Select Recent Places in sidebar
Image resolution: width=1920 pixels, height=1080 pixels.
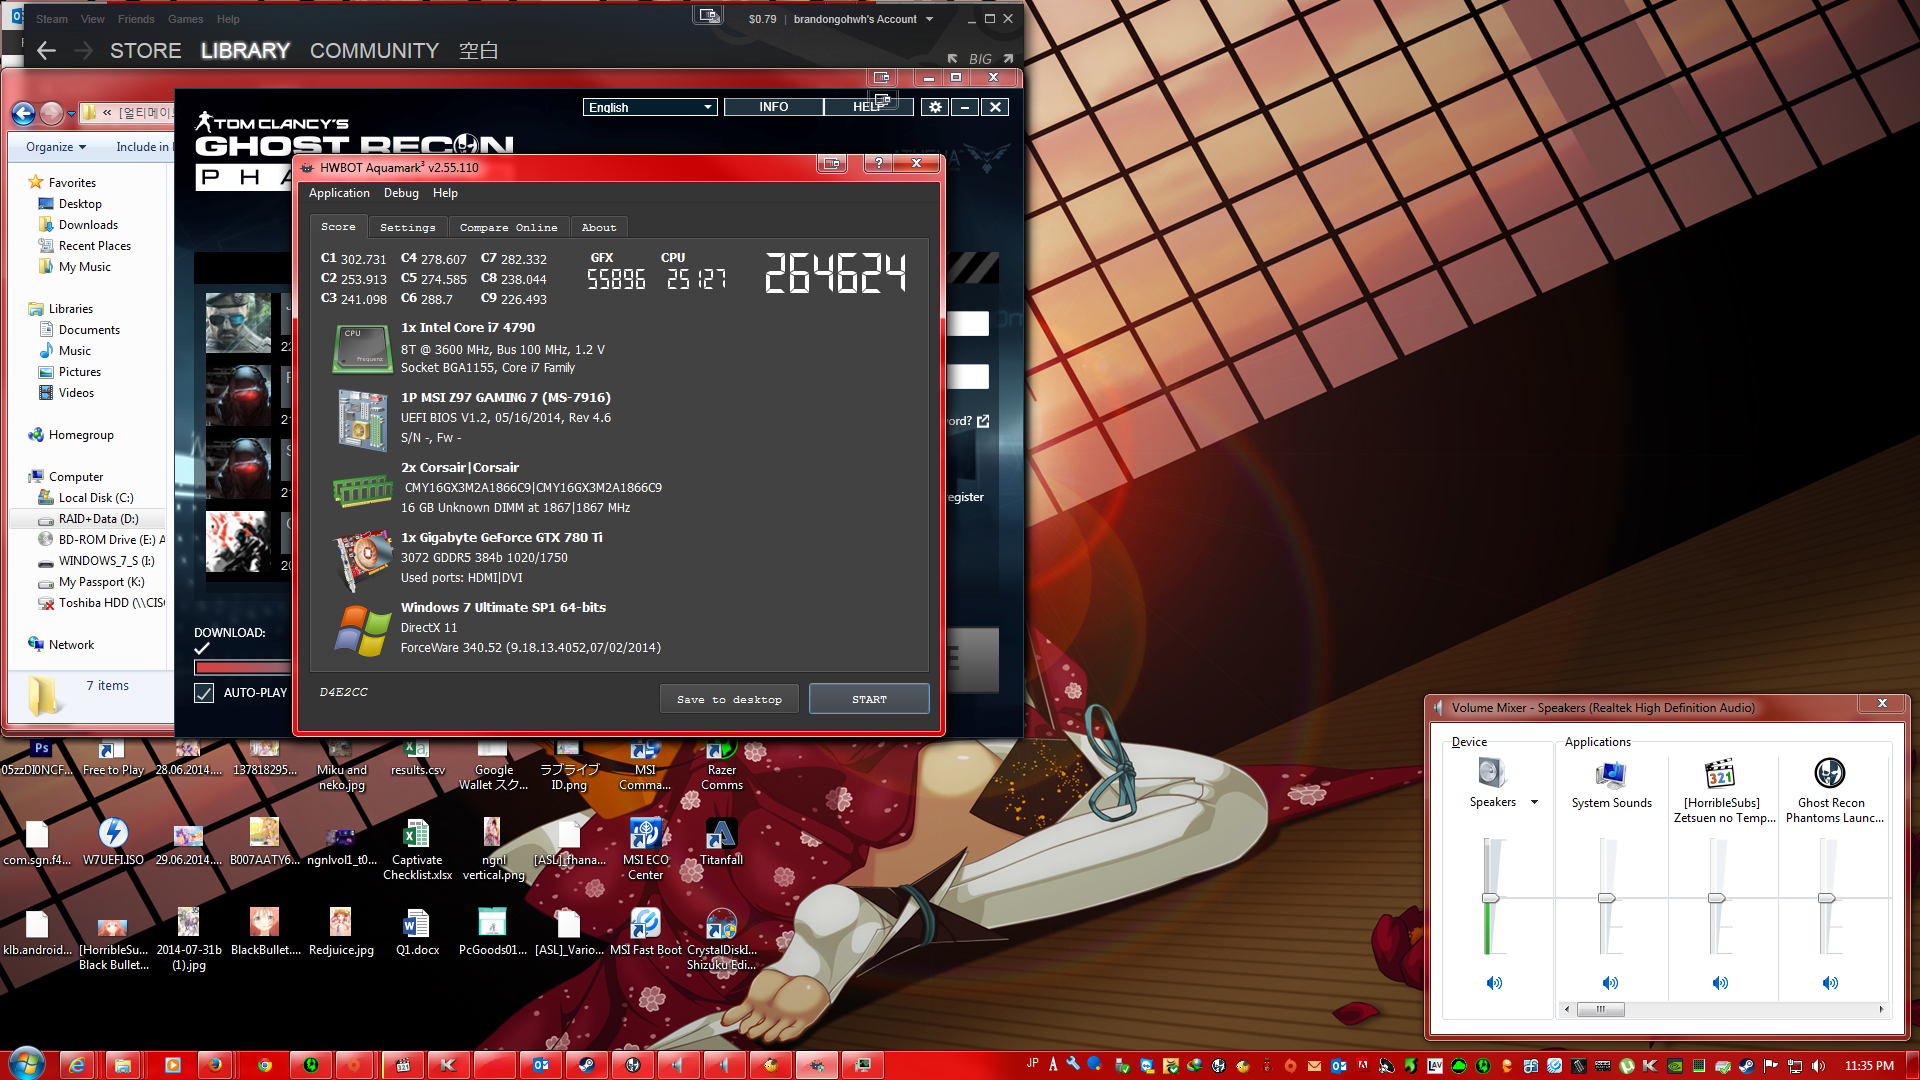click(x=94, y=246)
